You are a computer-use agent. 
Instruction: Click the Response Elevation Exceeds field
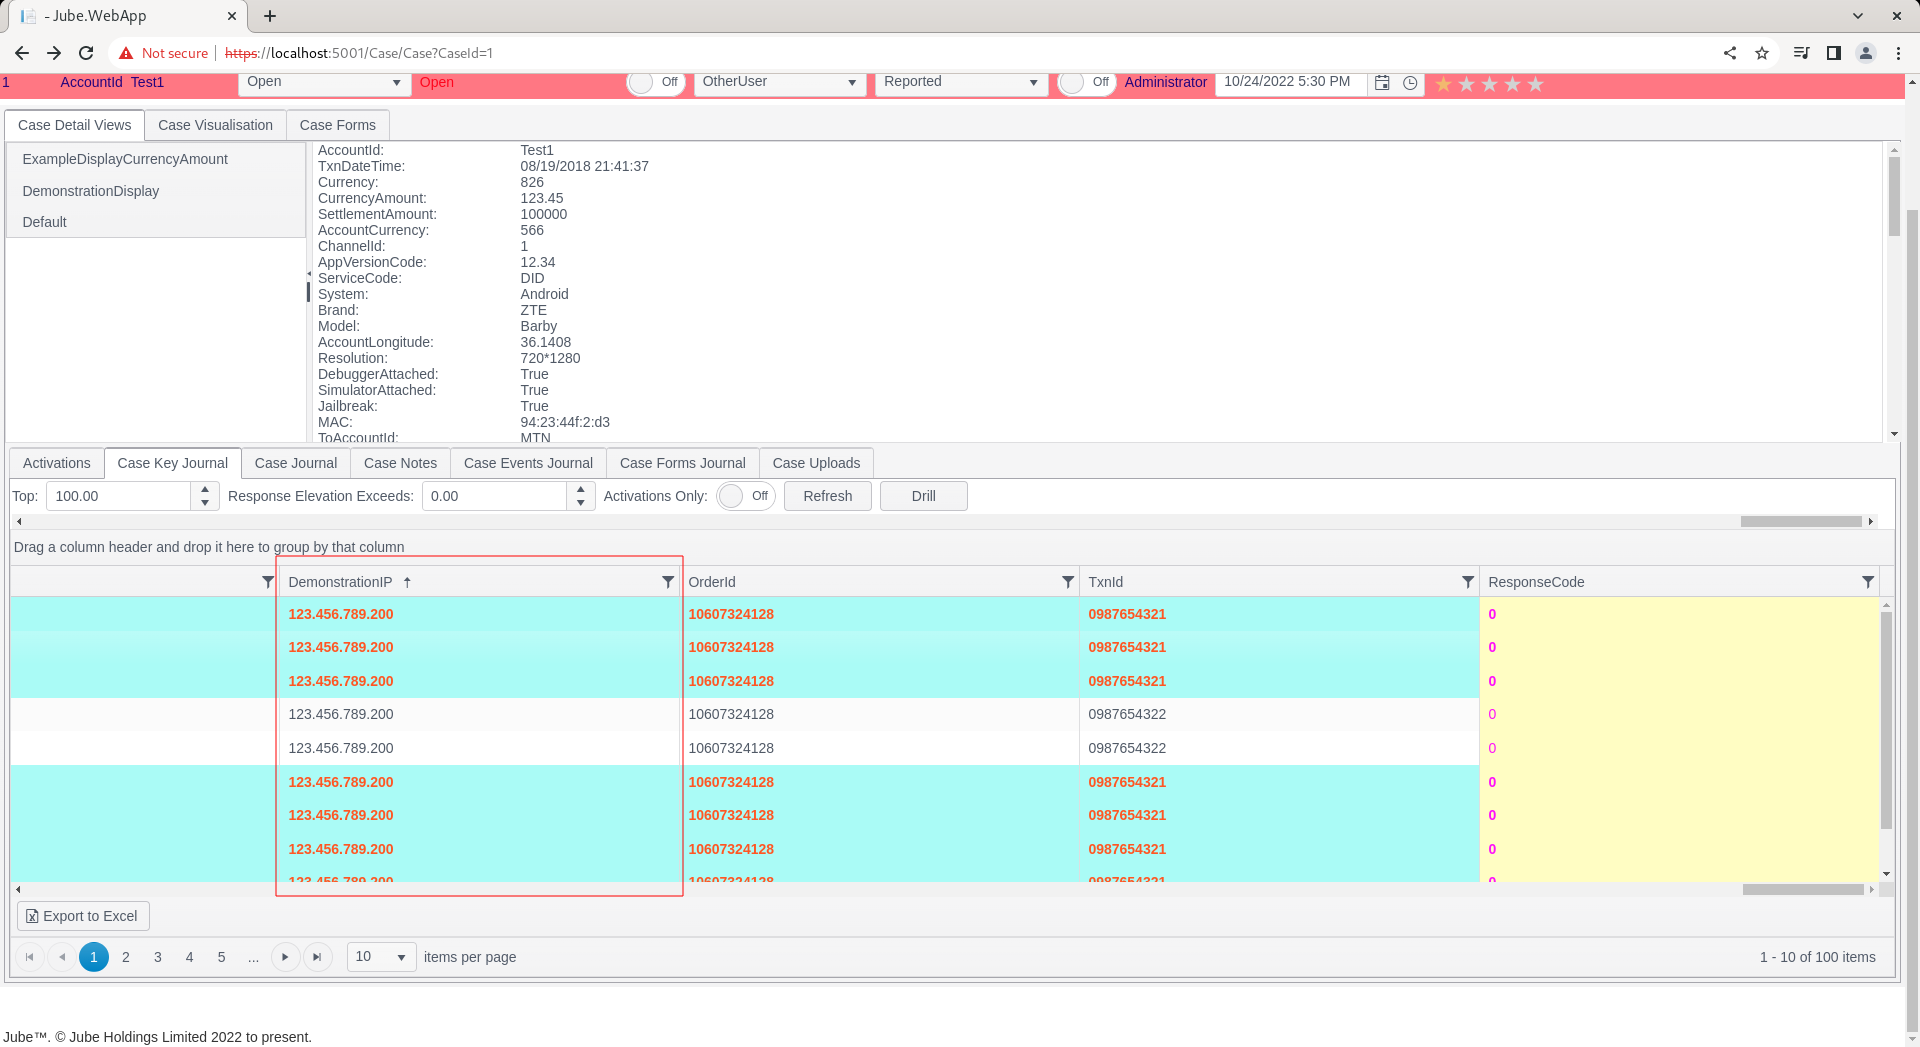494,496
